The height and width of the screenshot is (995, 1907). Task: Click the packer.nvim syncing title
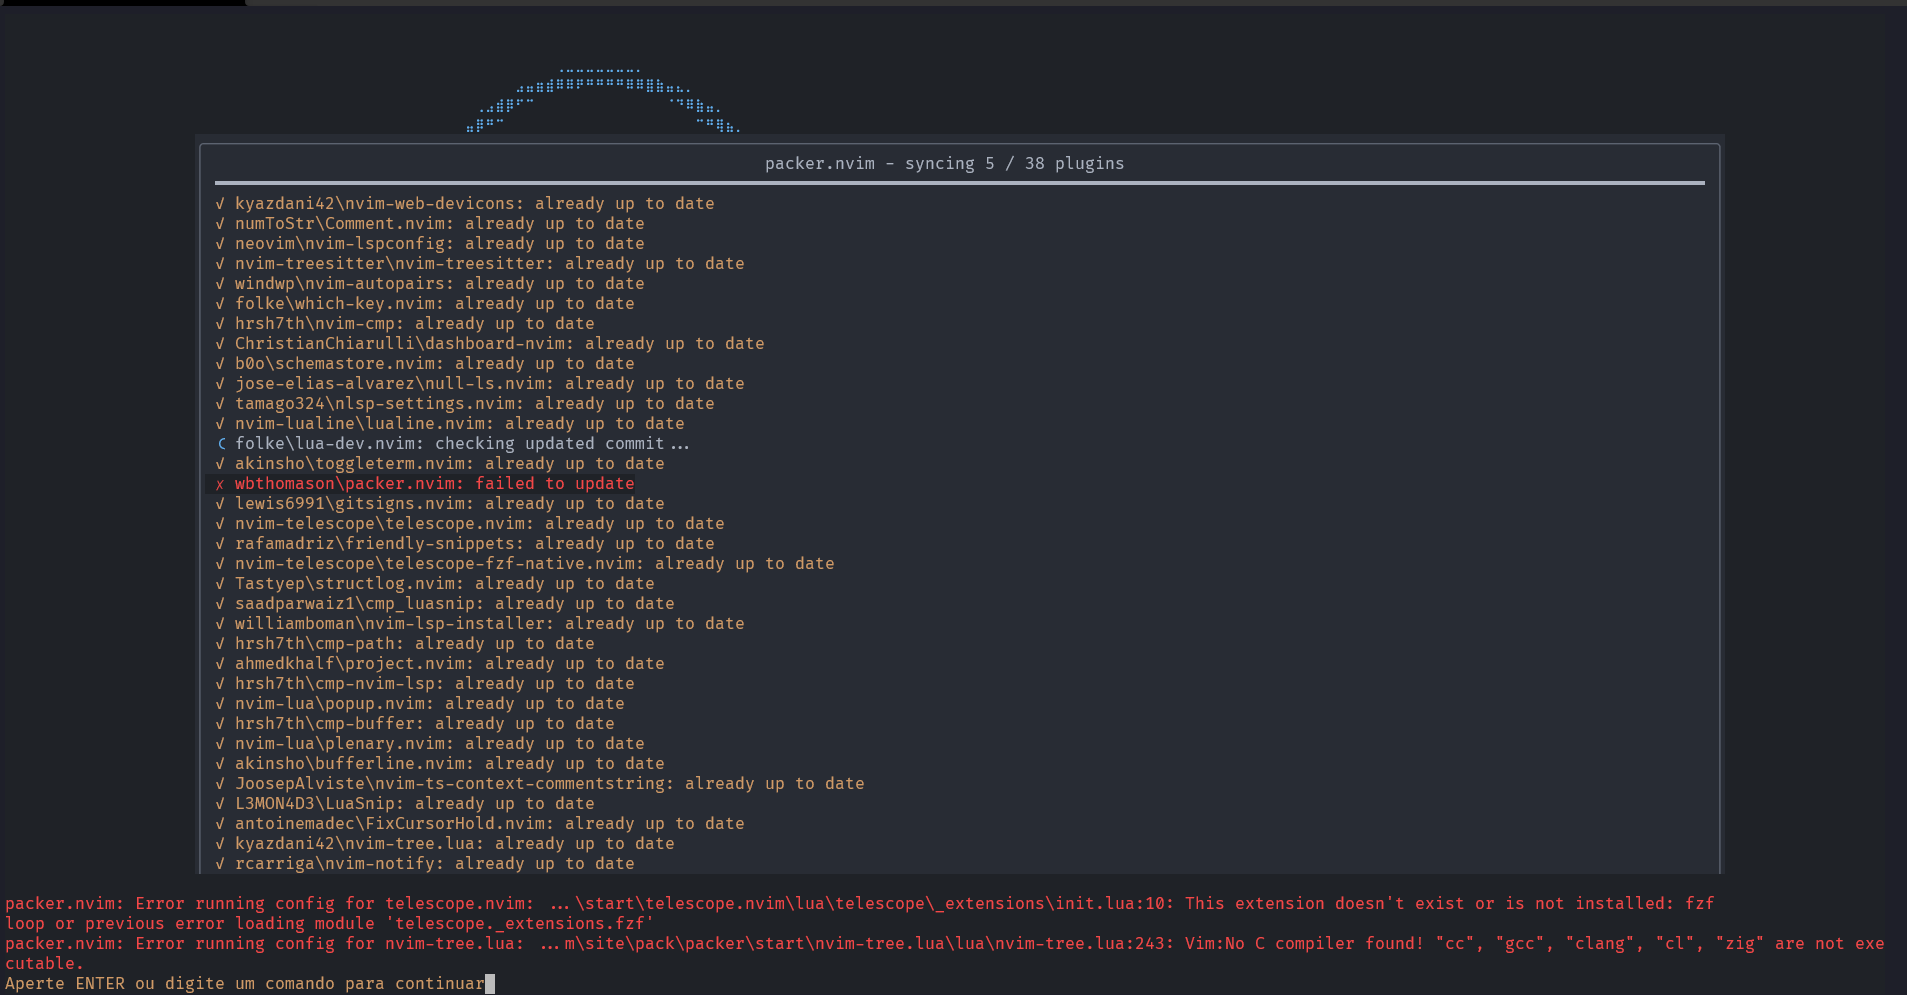point(944,163)
